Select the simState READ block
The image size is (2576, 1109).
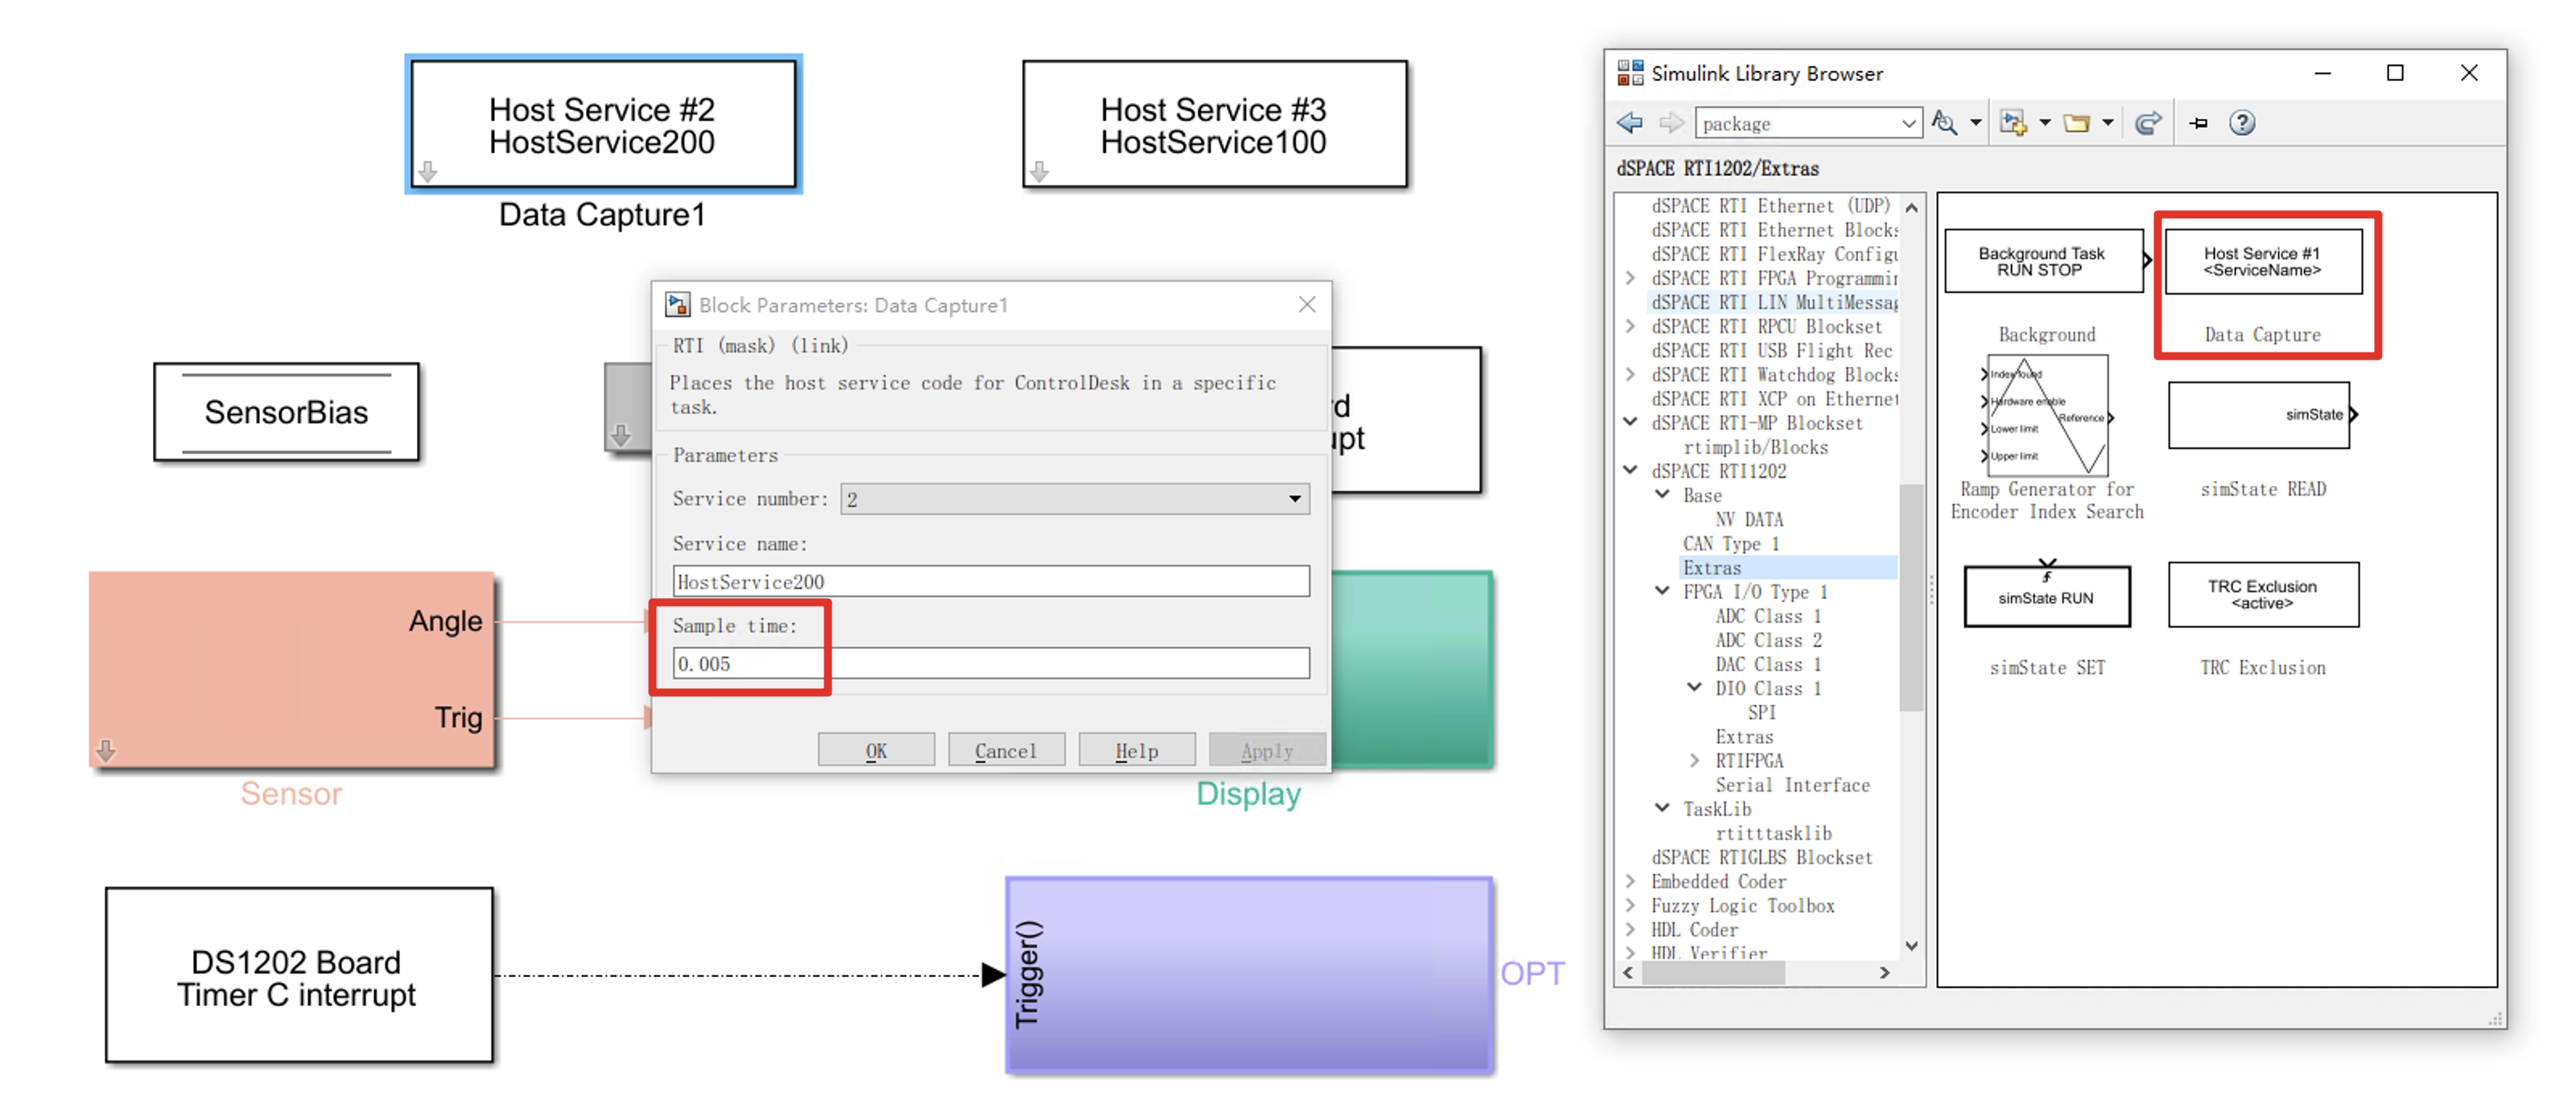[x=2260, y=415]
